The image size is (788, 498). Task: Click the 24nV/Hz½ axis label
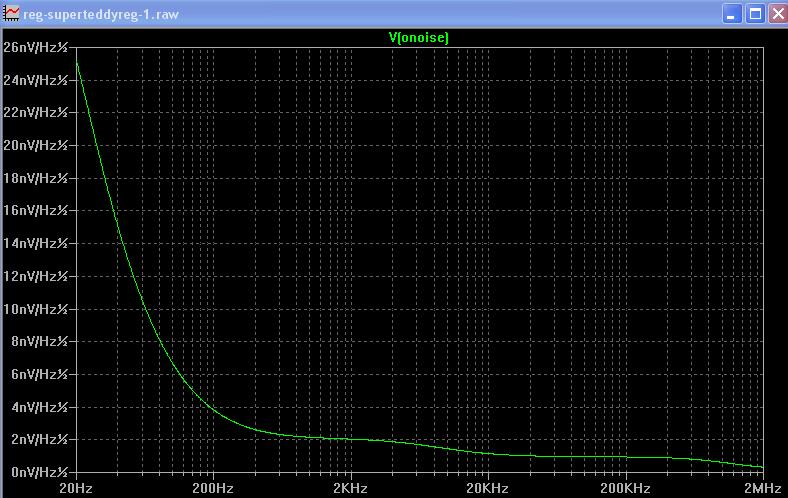[x=35, y=80]
